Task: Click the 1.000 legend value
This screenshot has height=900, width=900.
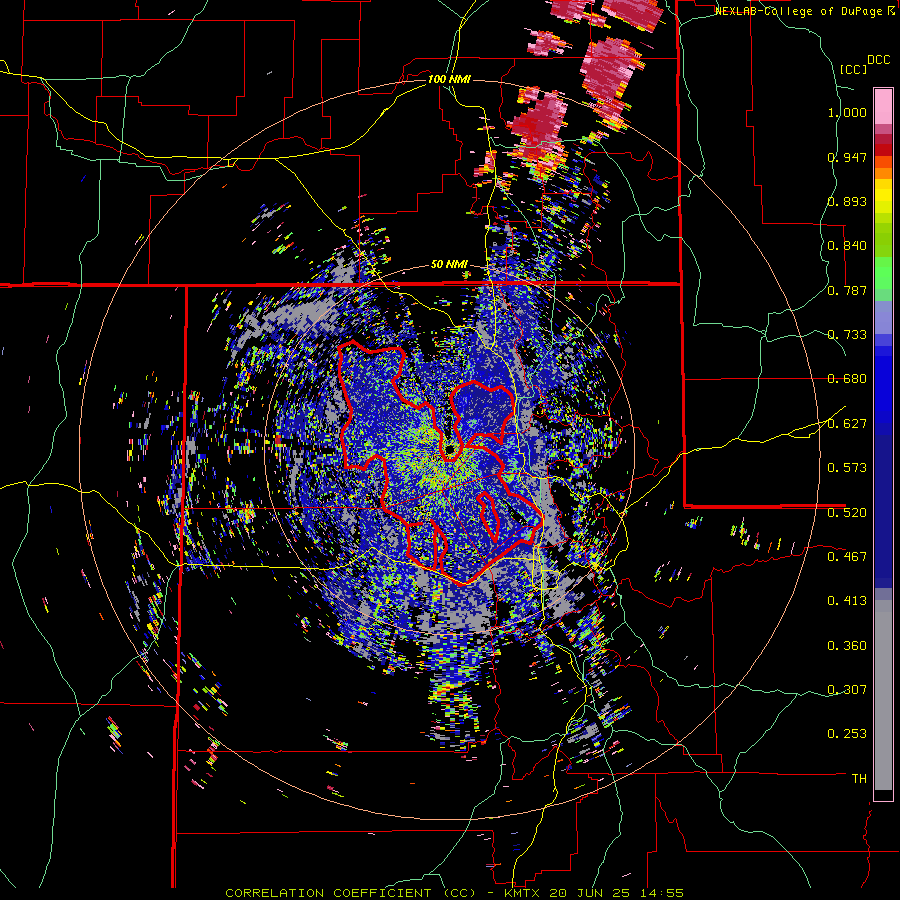Action: (x=847, y=112)
